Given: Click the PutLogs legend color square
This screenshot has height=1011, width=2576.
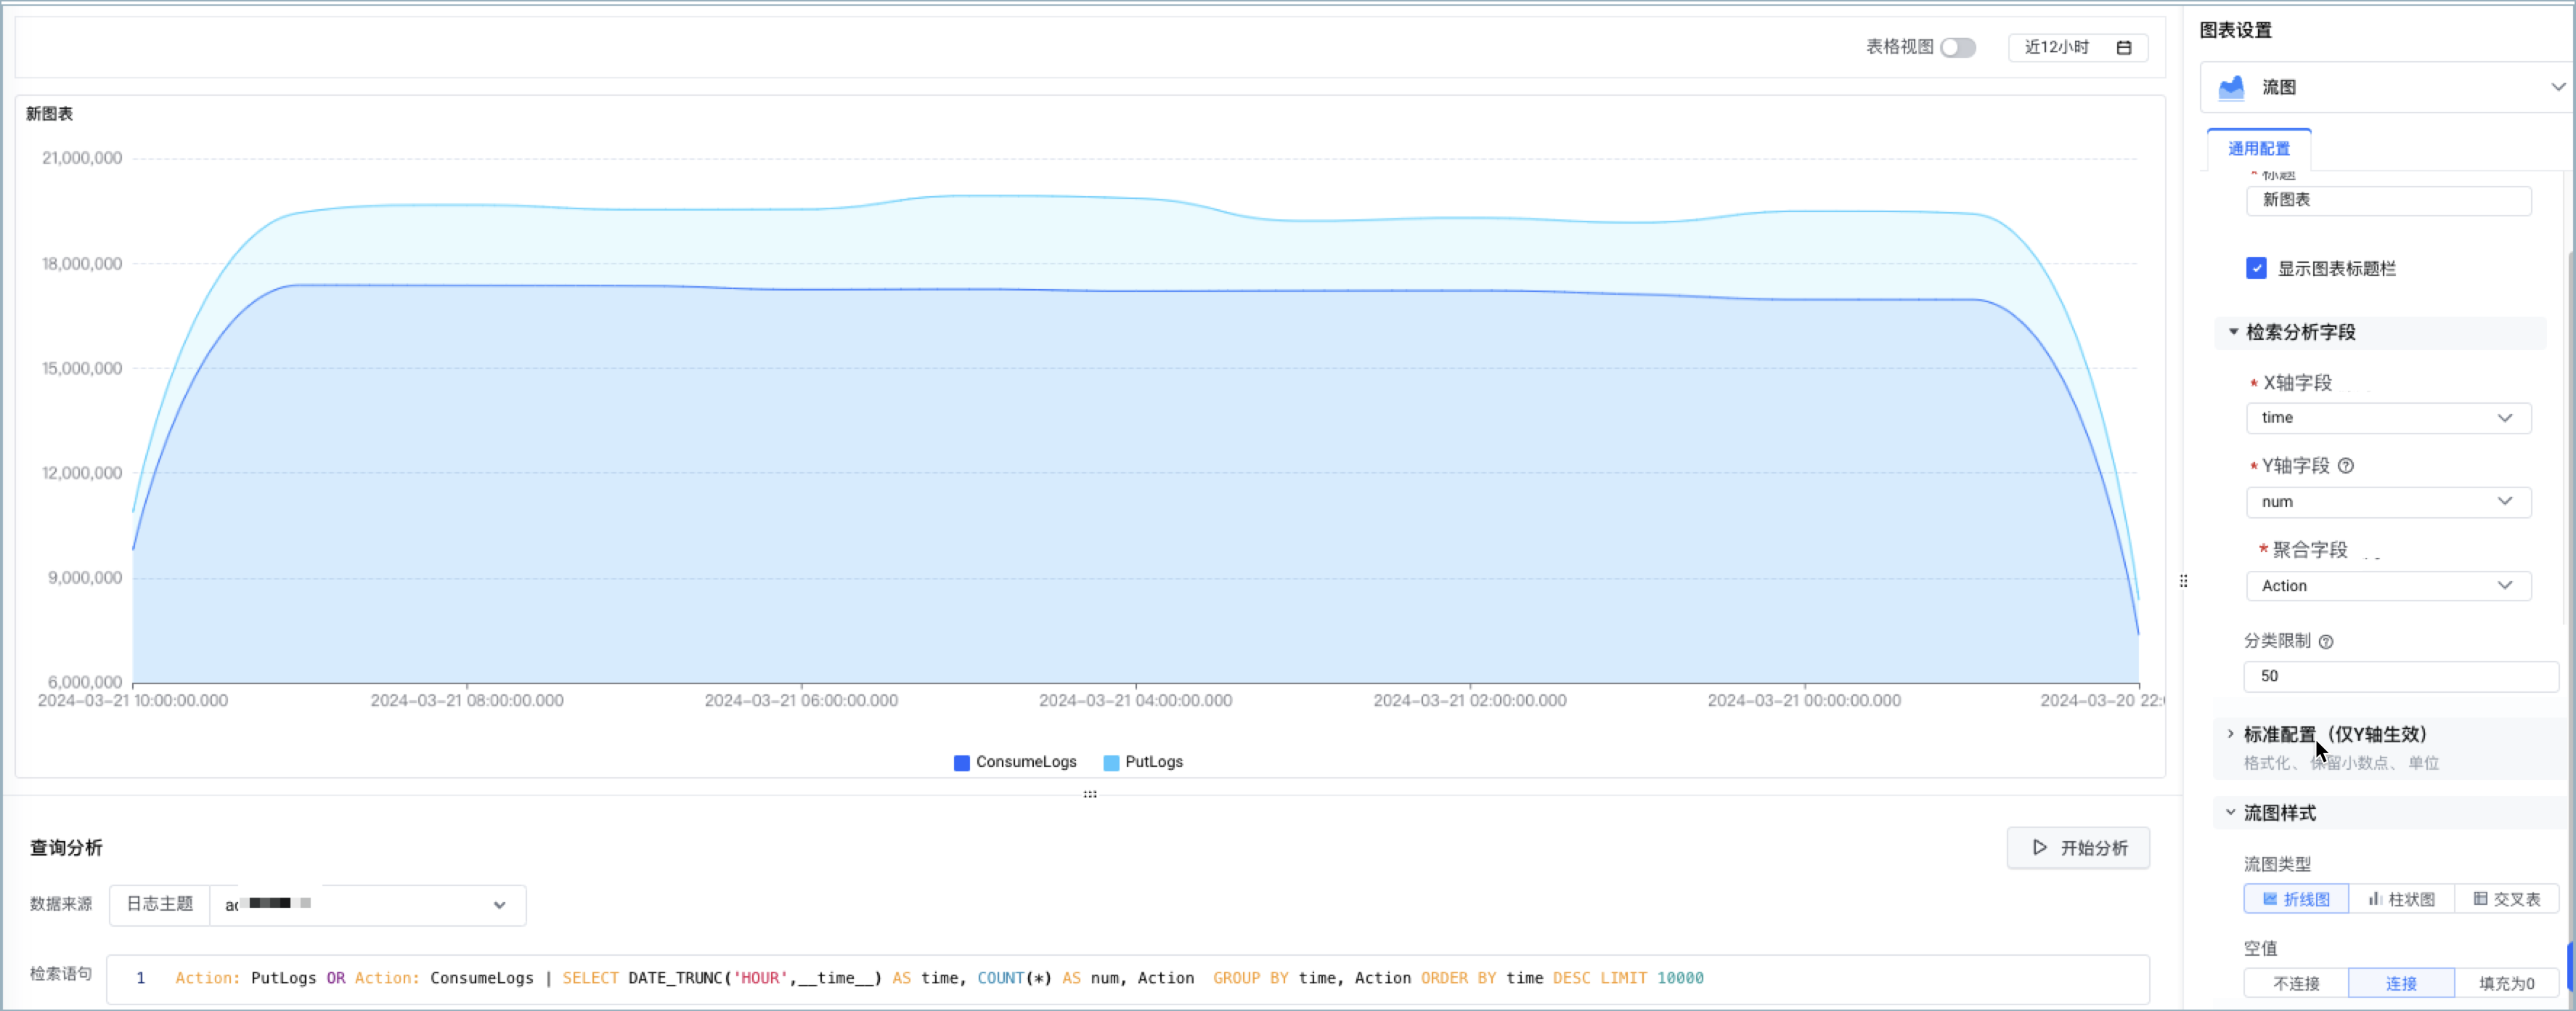Looking at the screenshot, I should pyautogui.click(x=1111, y=763).
